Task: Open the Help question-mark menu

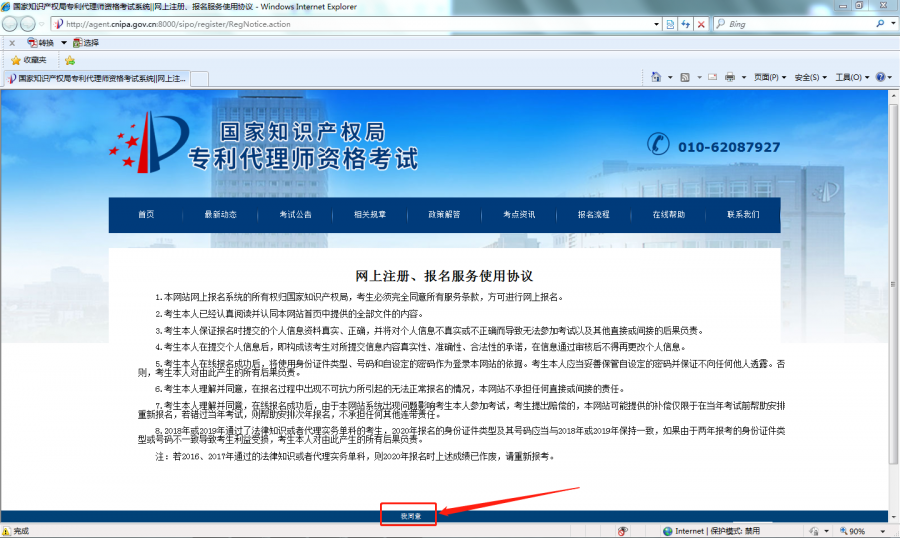Action: 884,77
